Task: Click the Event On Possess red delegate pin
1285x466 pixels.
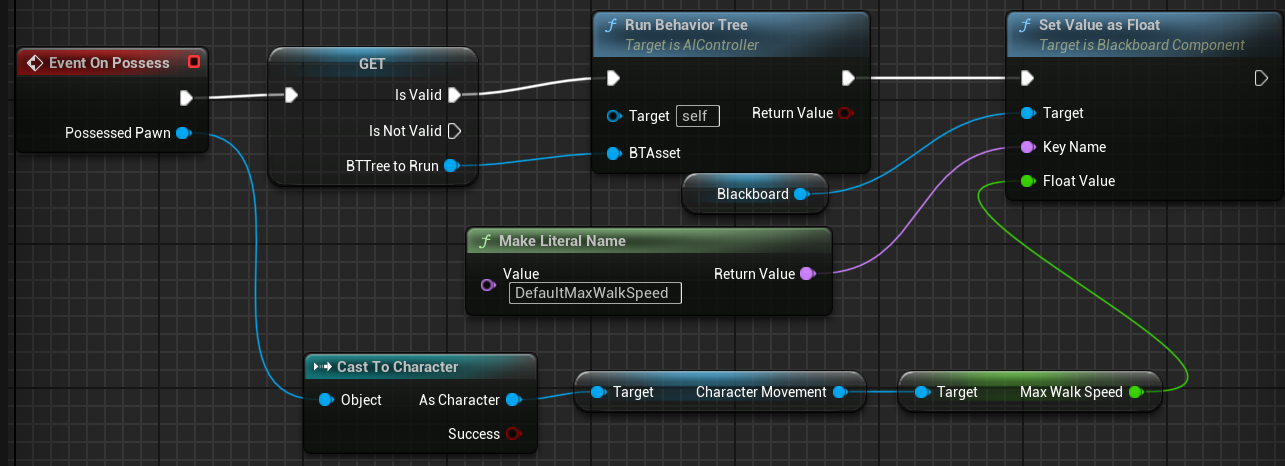Action: click(x=194, y=63)
